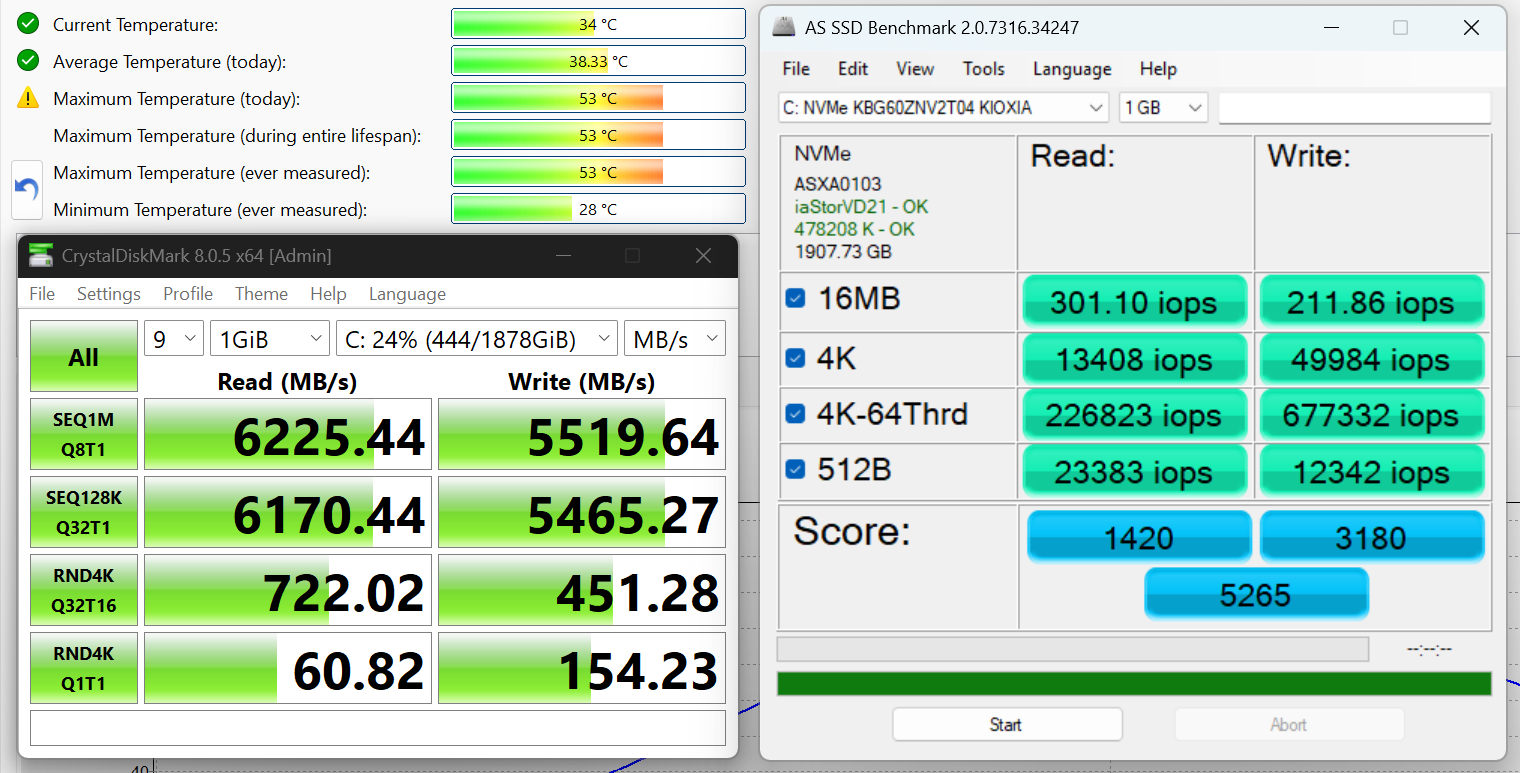
Task: Click the empty text field beside 1 GB dropdown
Action: tap(1354, 107)
